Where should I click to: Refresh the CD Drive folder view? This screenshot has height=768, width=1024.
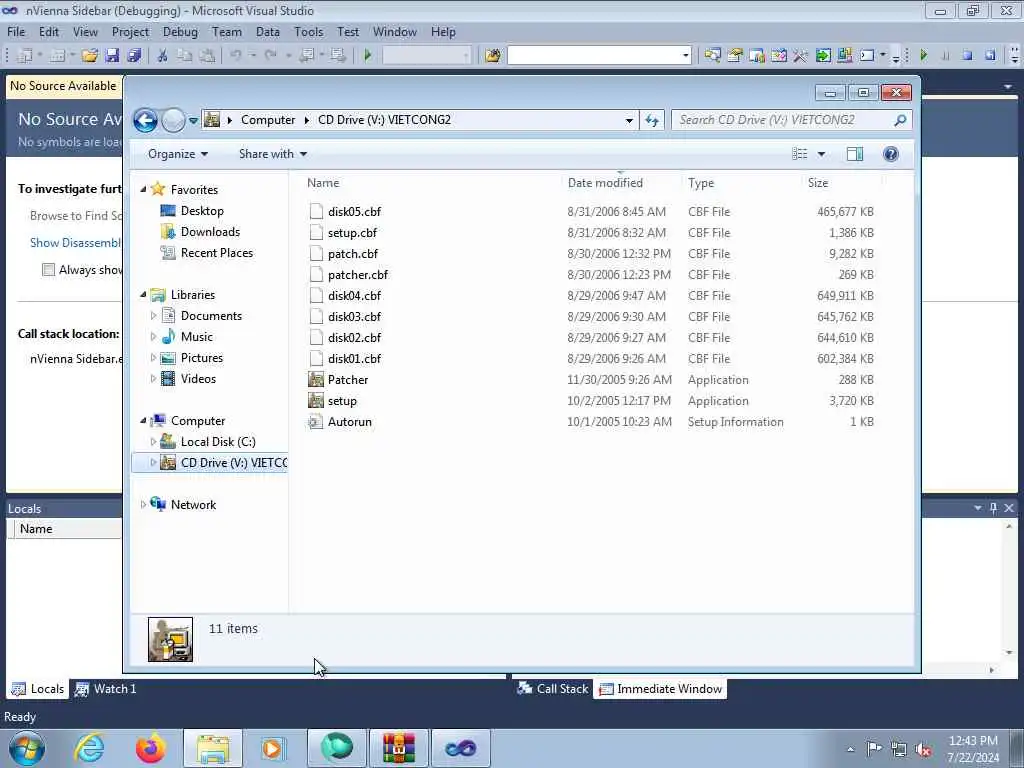652,120
